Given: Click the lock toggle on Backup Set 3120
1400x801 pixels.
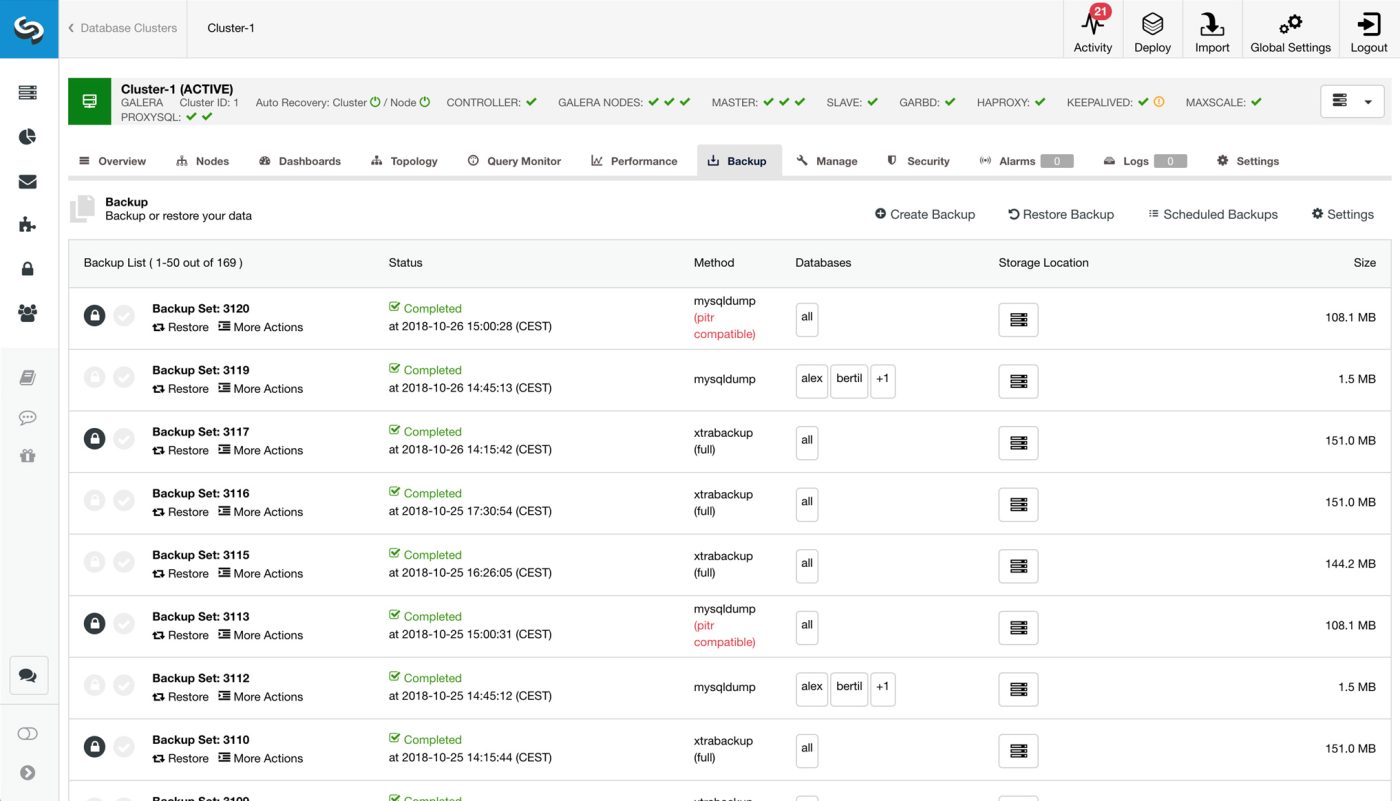Looking at the screenshot, I should pyautogui.click(x=94, y=315).
